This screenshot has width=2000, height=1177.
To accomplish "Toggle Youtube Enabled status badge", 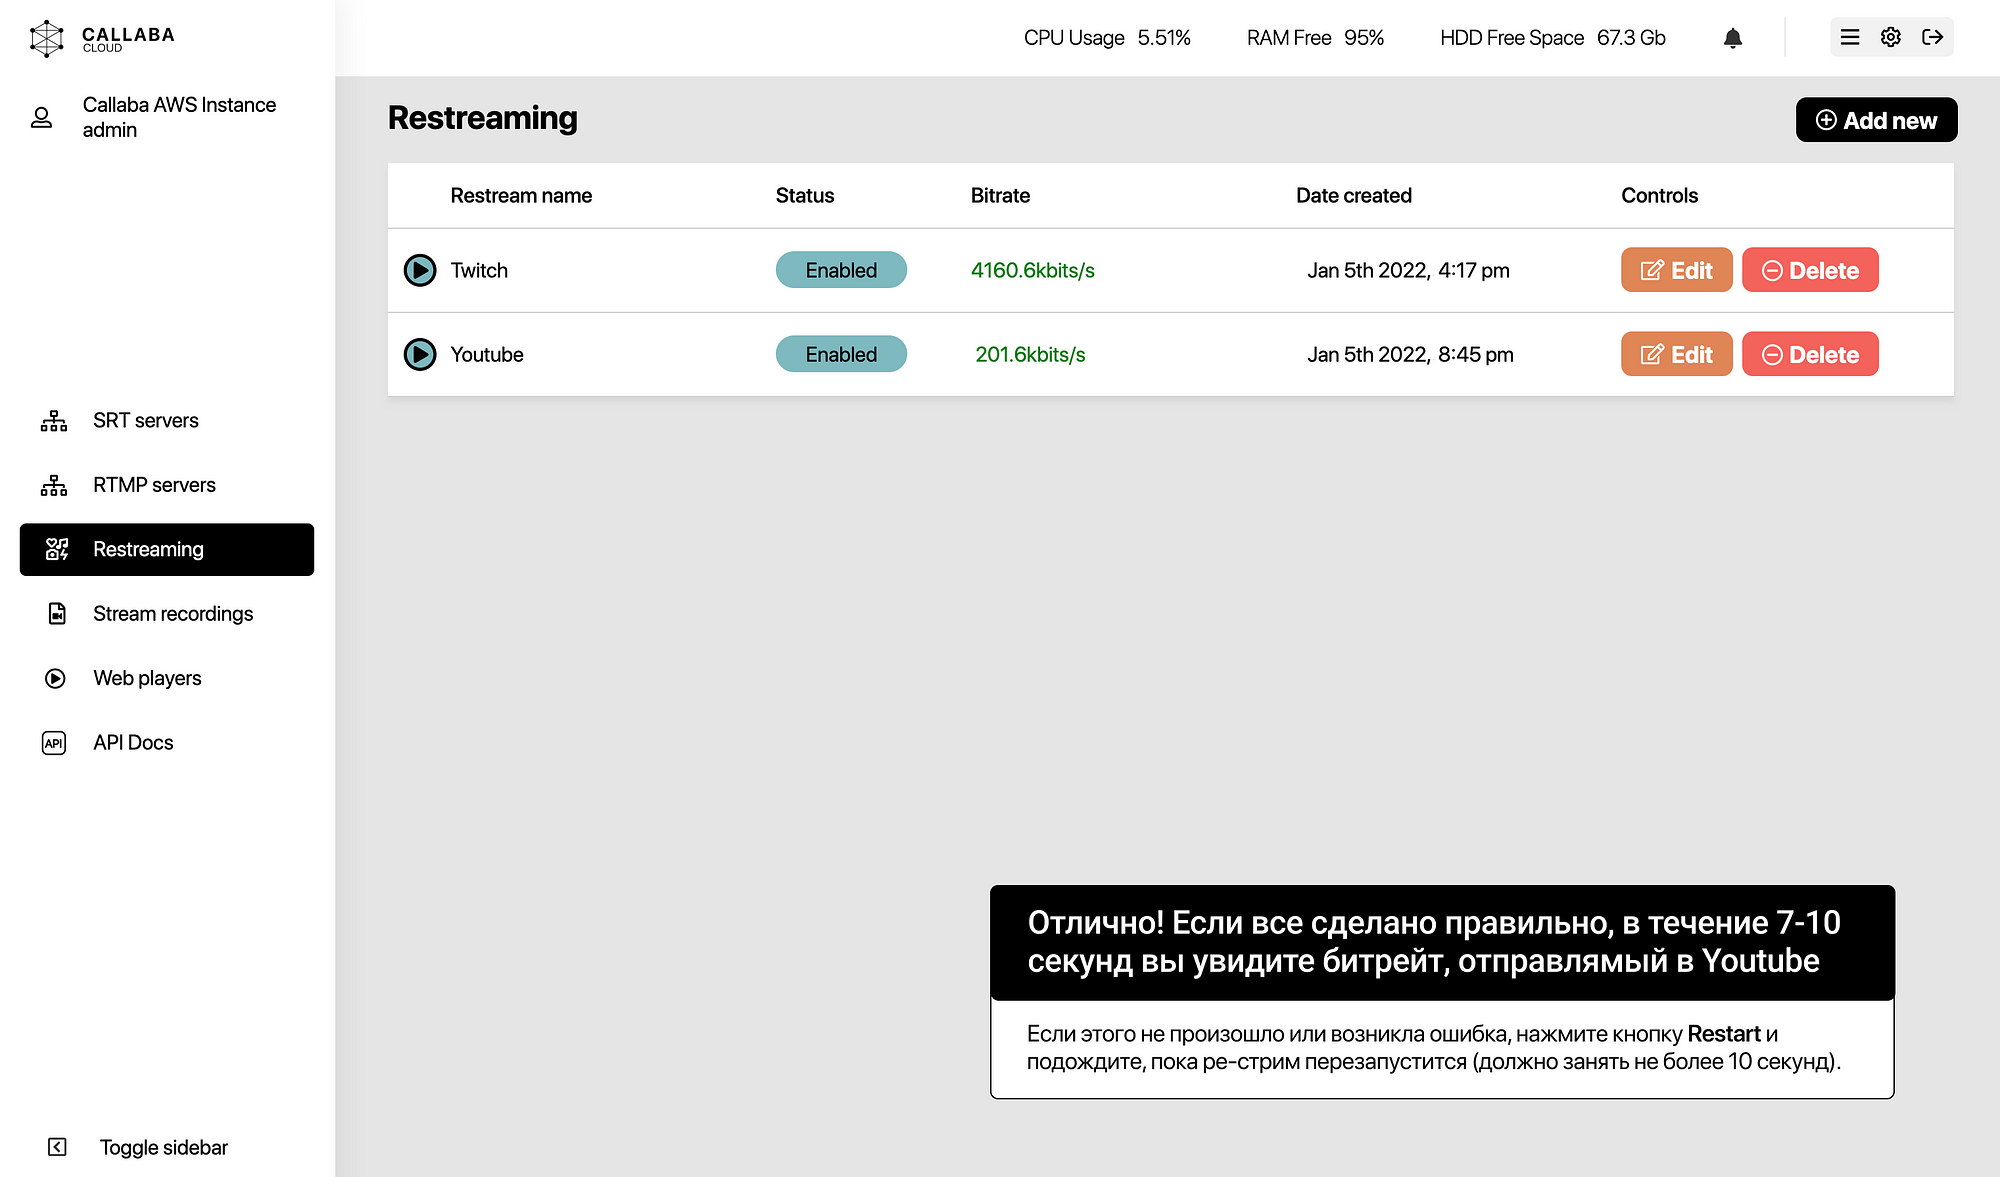I will (x=841, y=354).
